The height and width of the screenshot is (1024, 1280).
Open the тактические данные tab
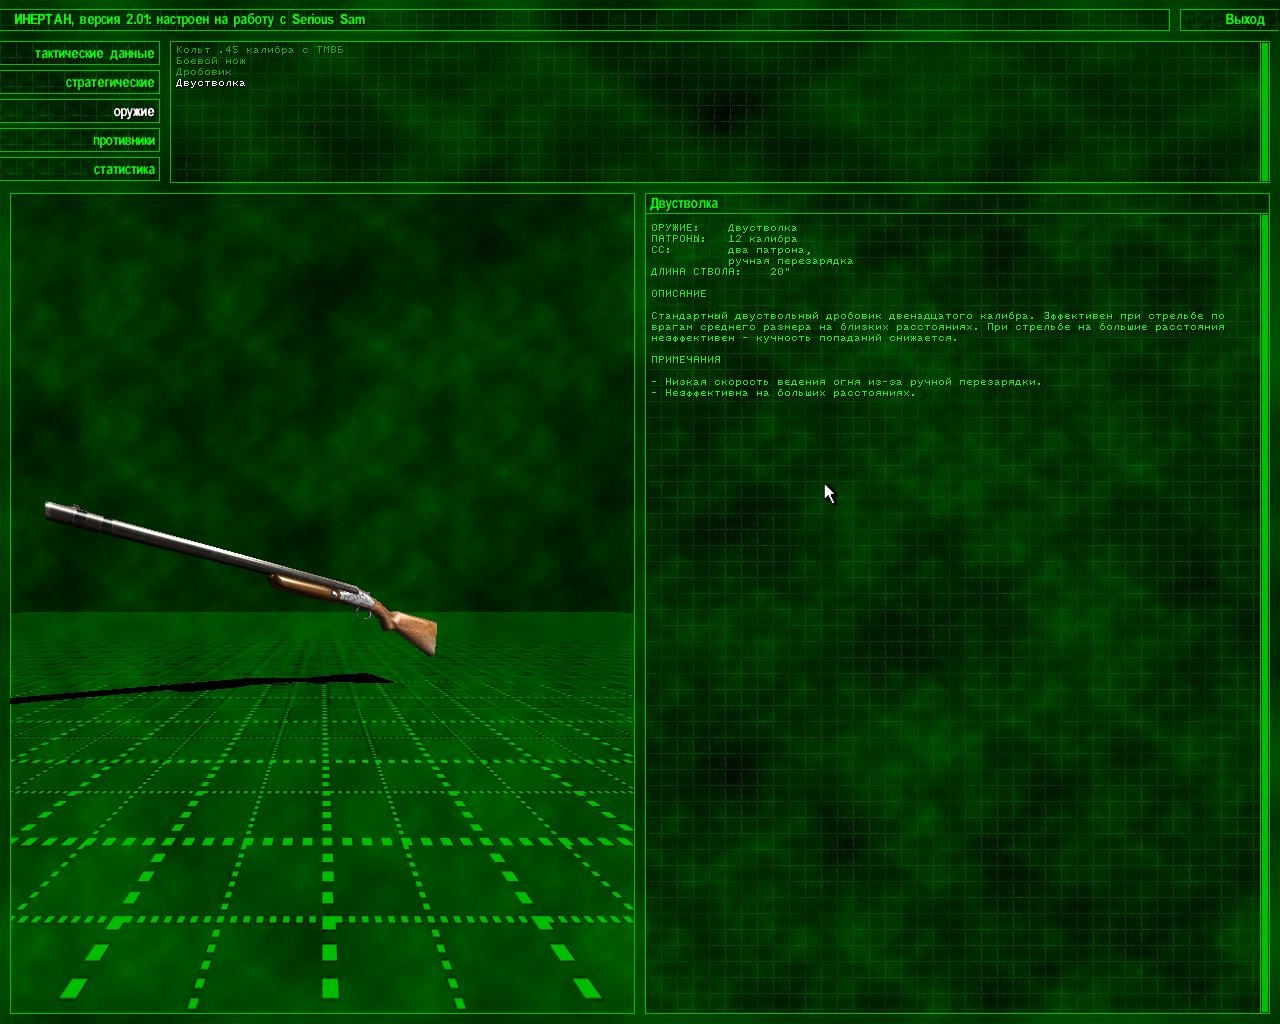point(80,53)
